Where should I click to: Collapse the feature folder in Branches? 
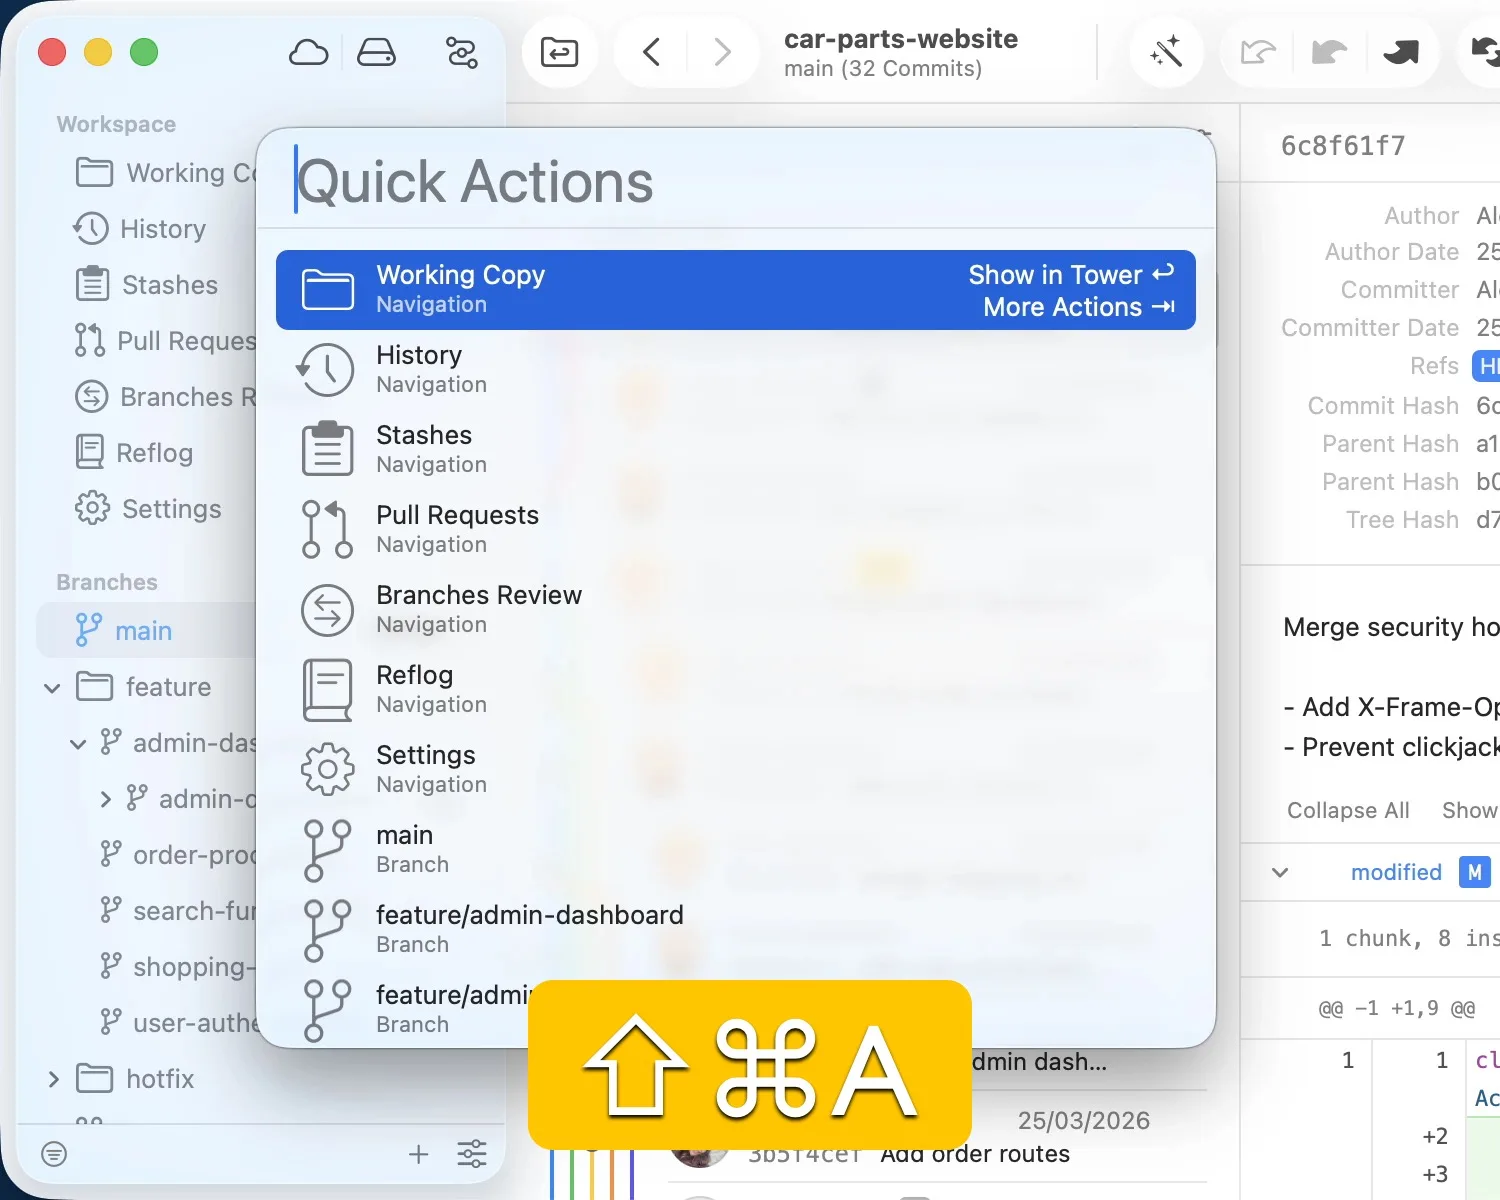tap(52, 688)
